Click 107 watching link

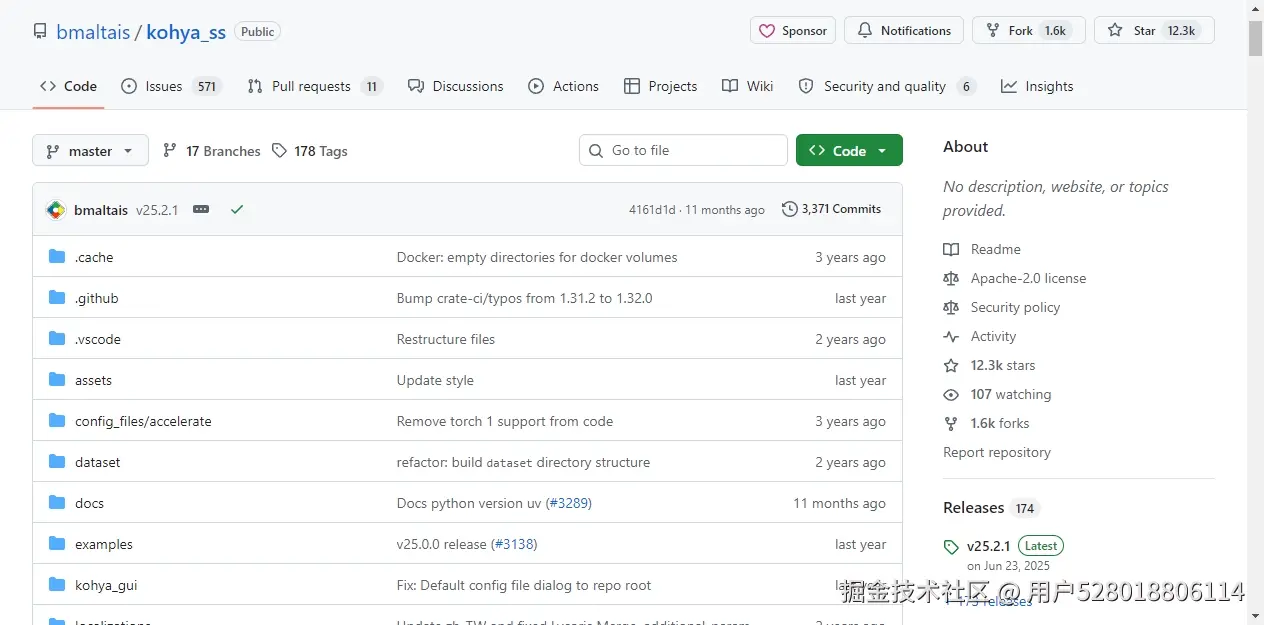[1011, 394]
